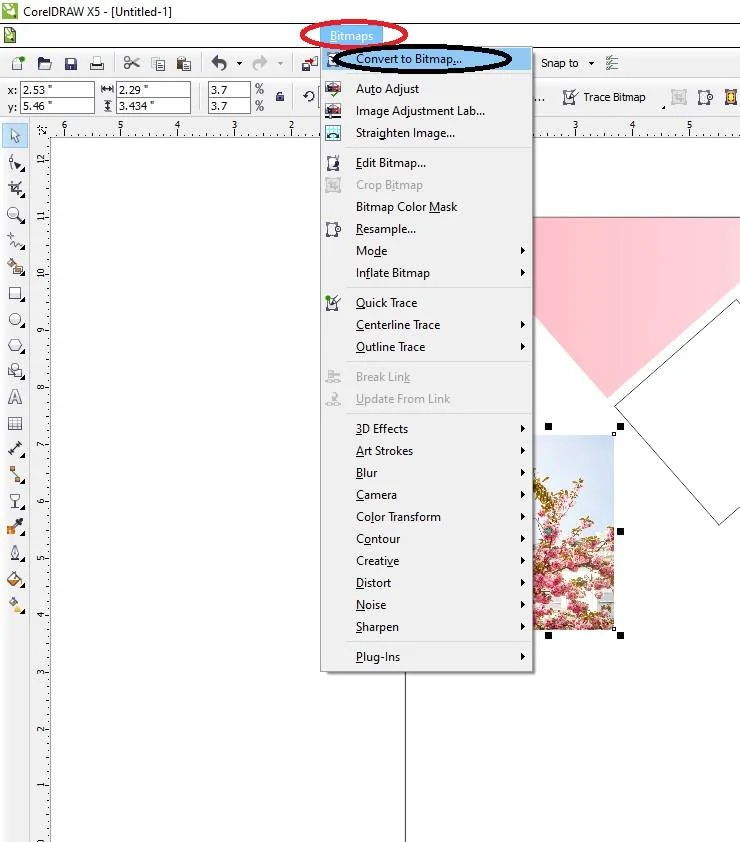740x842 pixels.
Task: Select the Interactive Blend tool
Action: (x=15, y=502)
